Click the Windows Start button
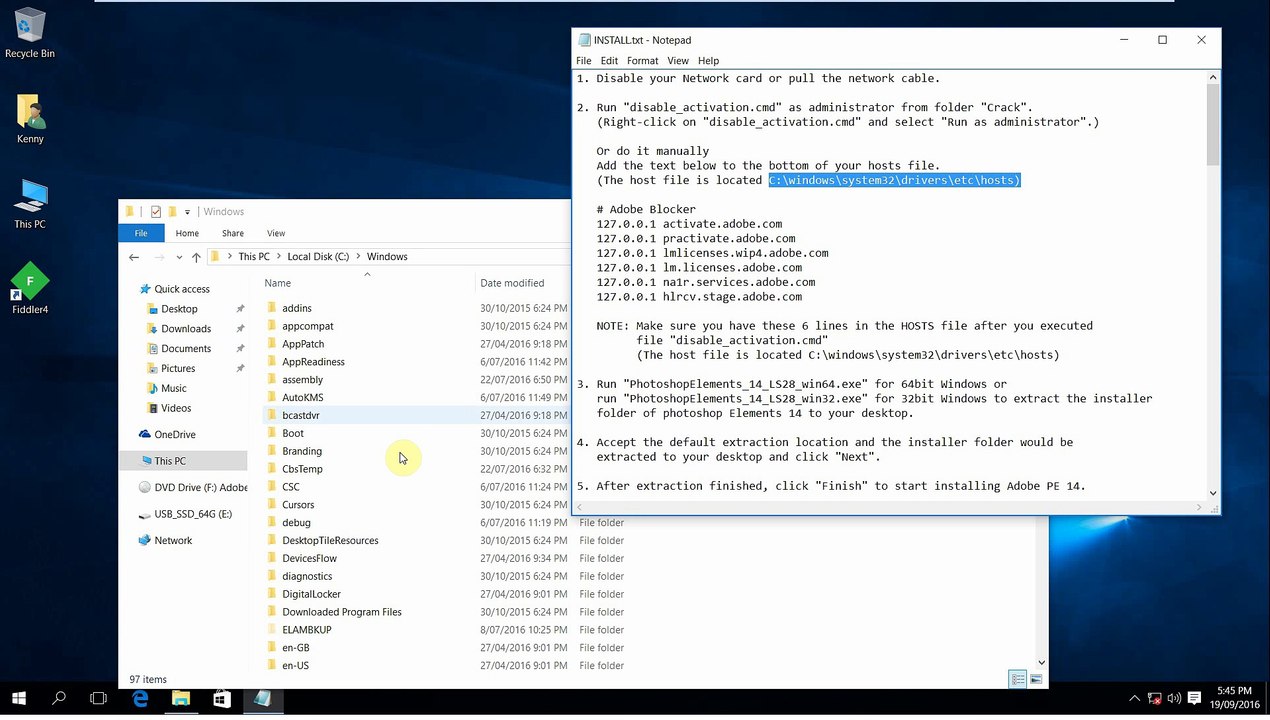Viewport: 1270px width, 720px height. pyautogui.click(x=19, y=699)
